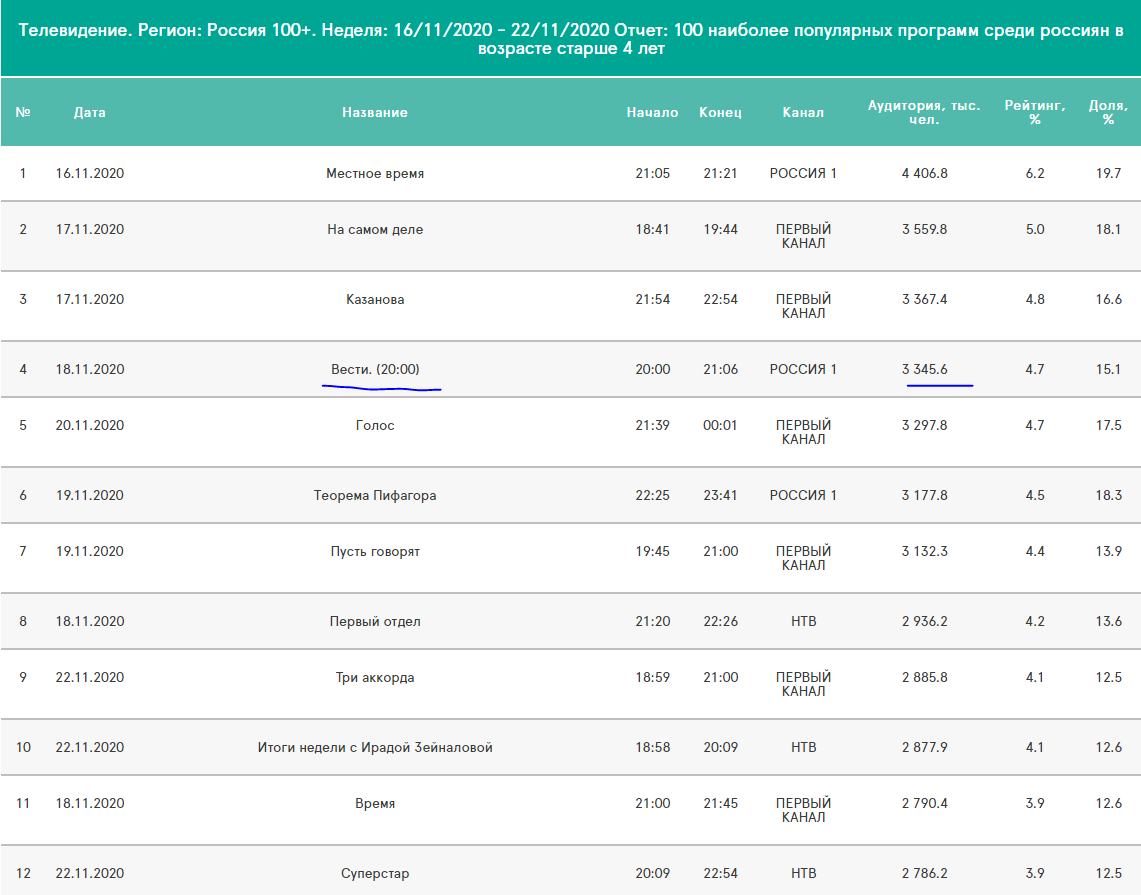The image size is (1141, 895).
Task: Click the 'На самом деле' program title
Action: [375, 230]
